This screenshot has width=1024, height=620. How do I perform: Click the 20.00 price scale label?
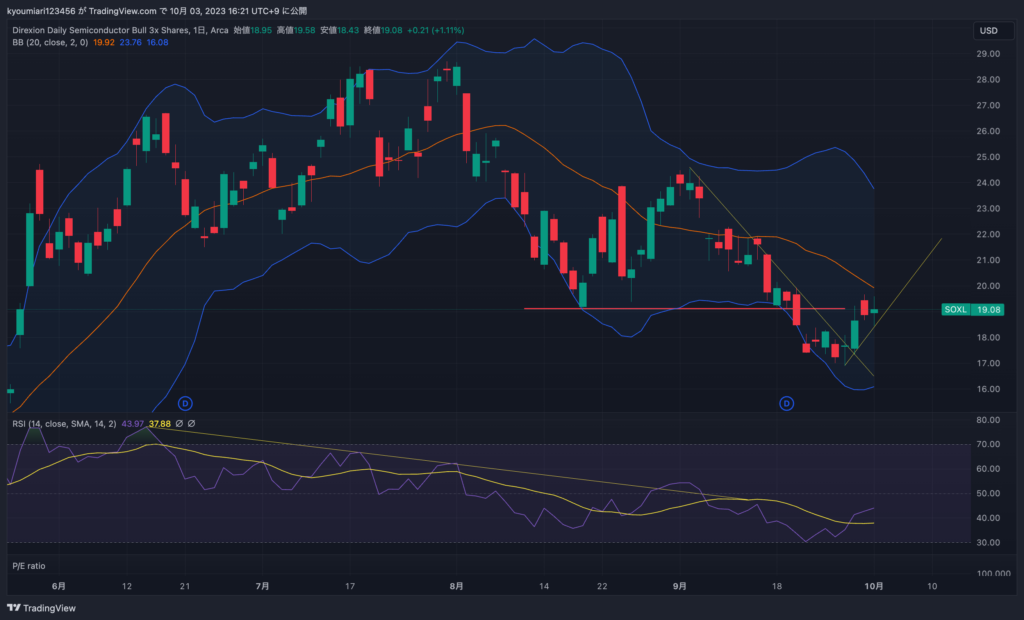(x=988, y=286)
